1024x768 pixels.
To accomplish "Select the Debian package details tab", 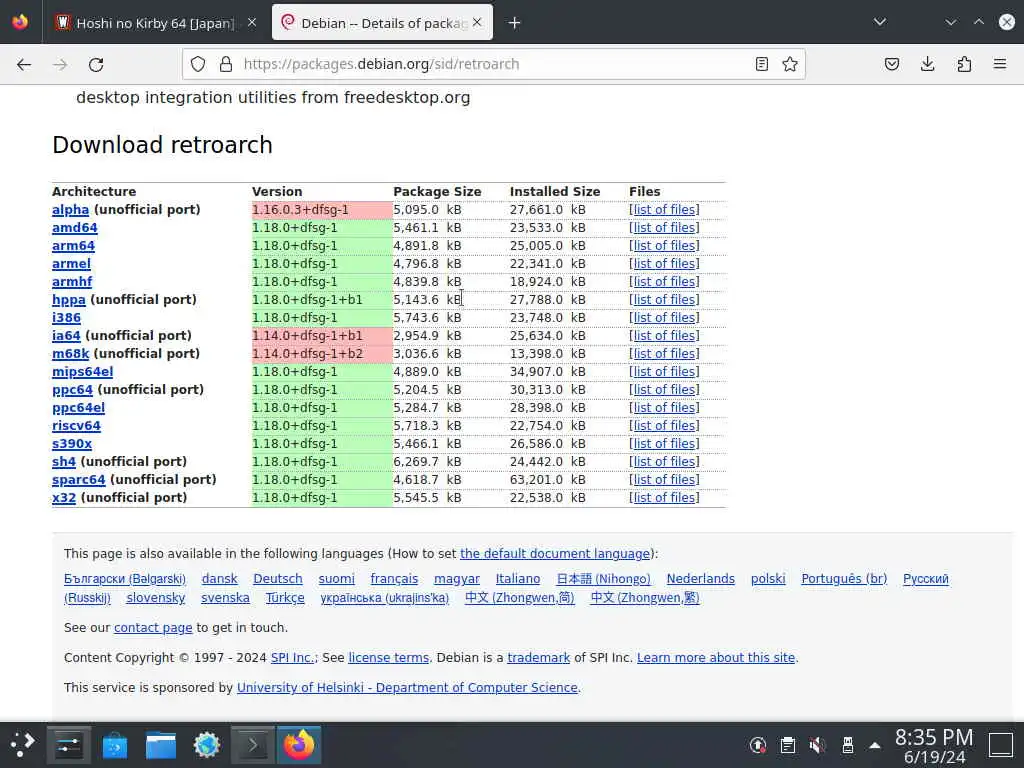I will click(382, 23).
